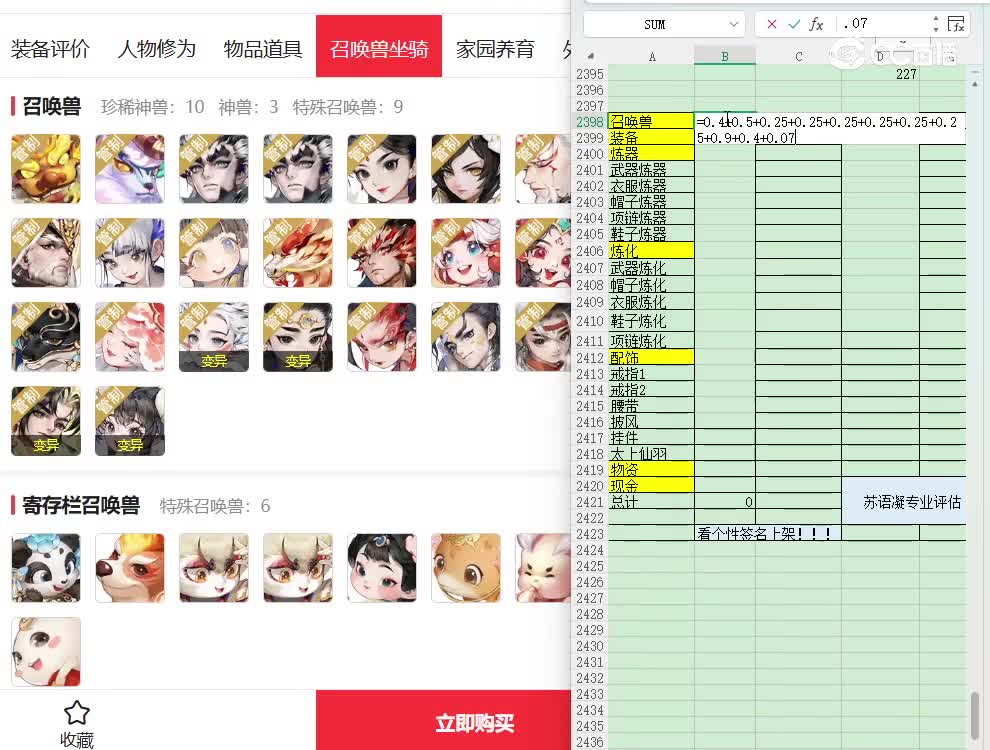
Task: Select column C header
Action: [x=799, y=57]
